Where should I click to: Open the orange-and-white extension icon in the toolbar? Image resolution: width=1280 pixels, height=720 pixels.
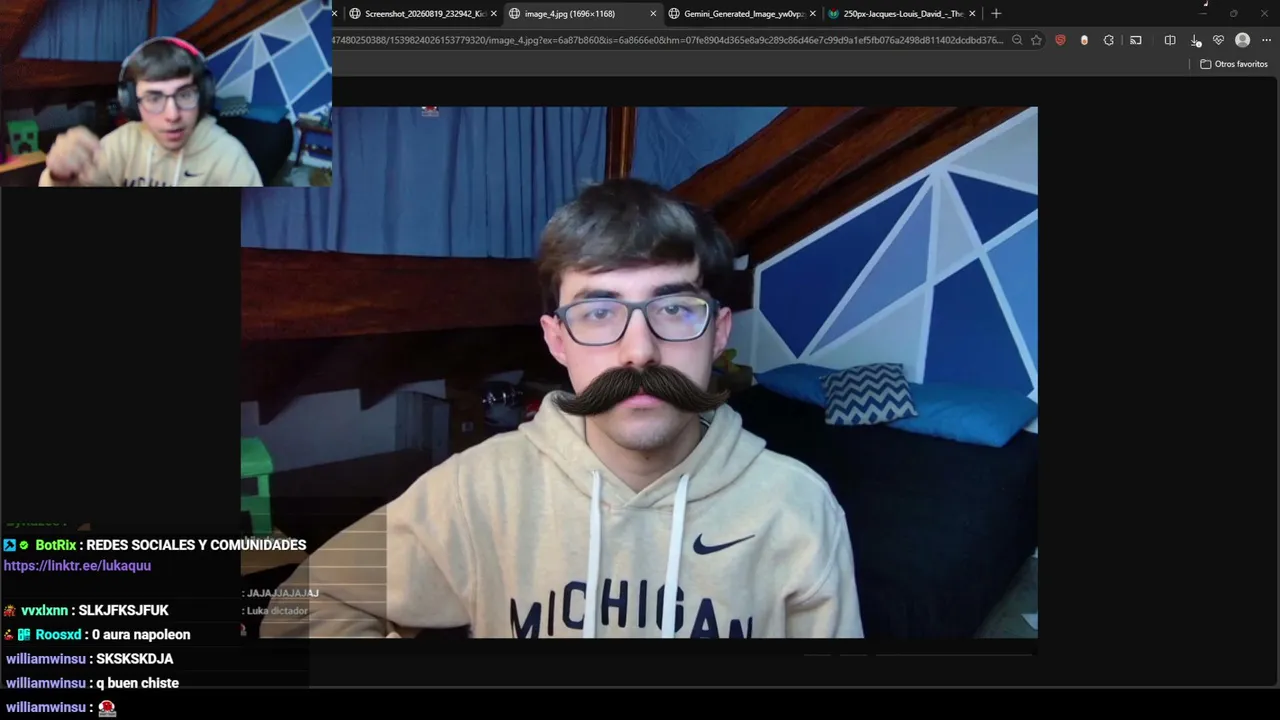tap(1084, 40)
